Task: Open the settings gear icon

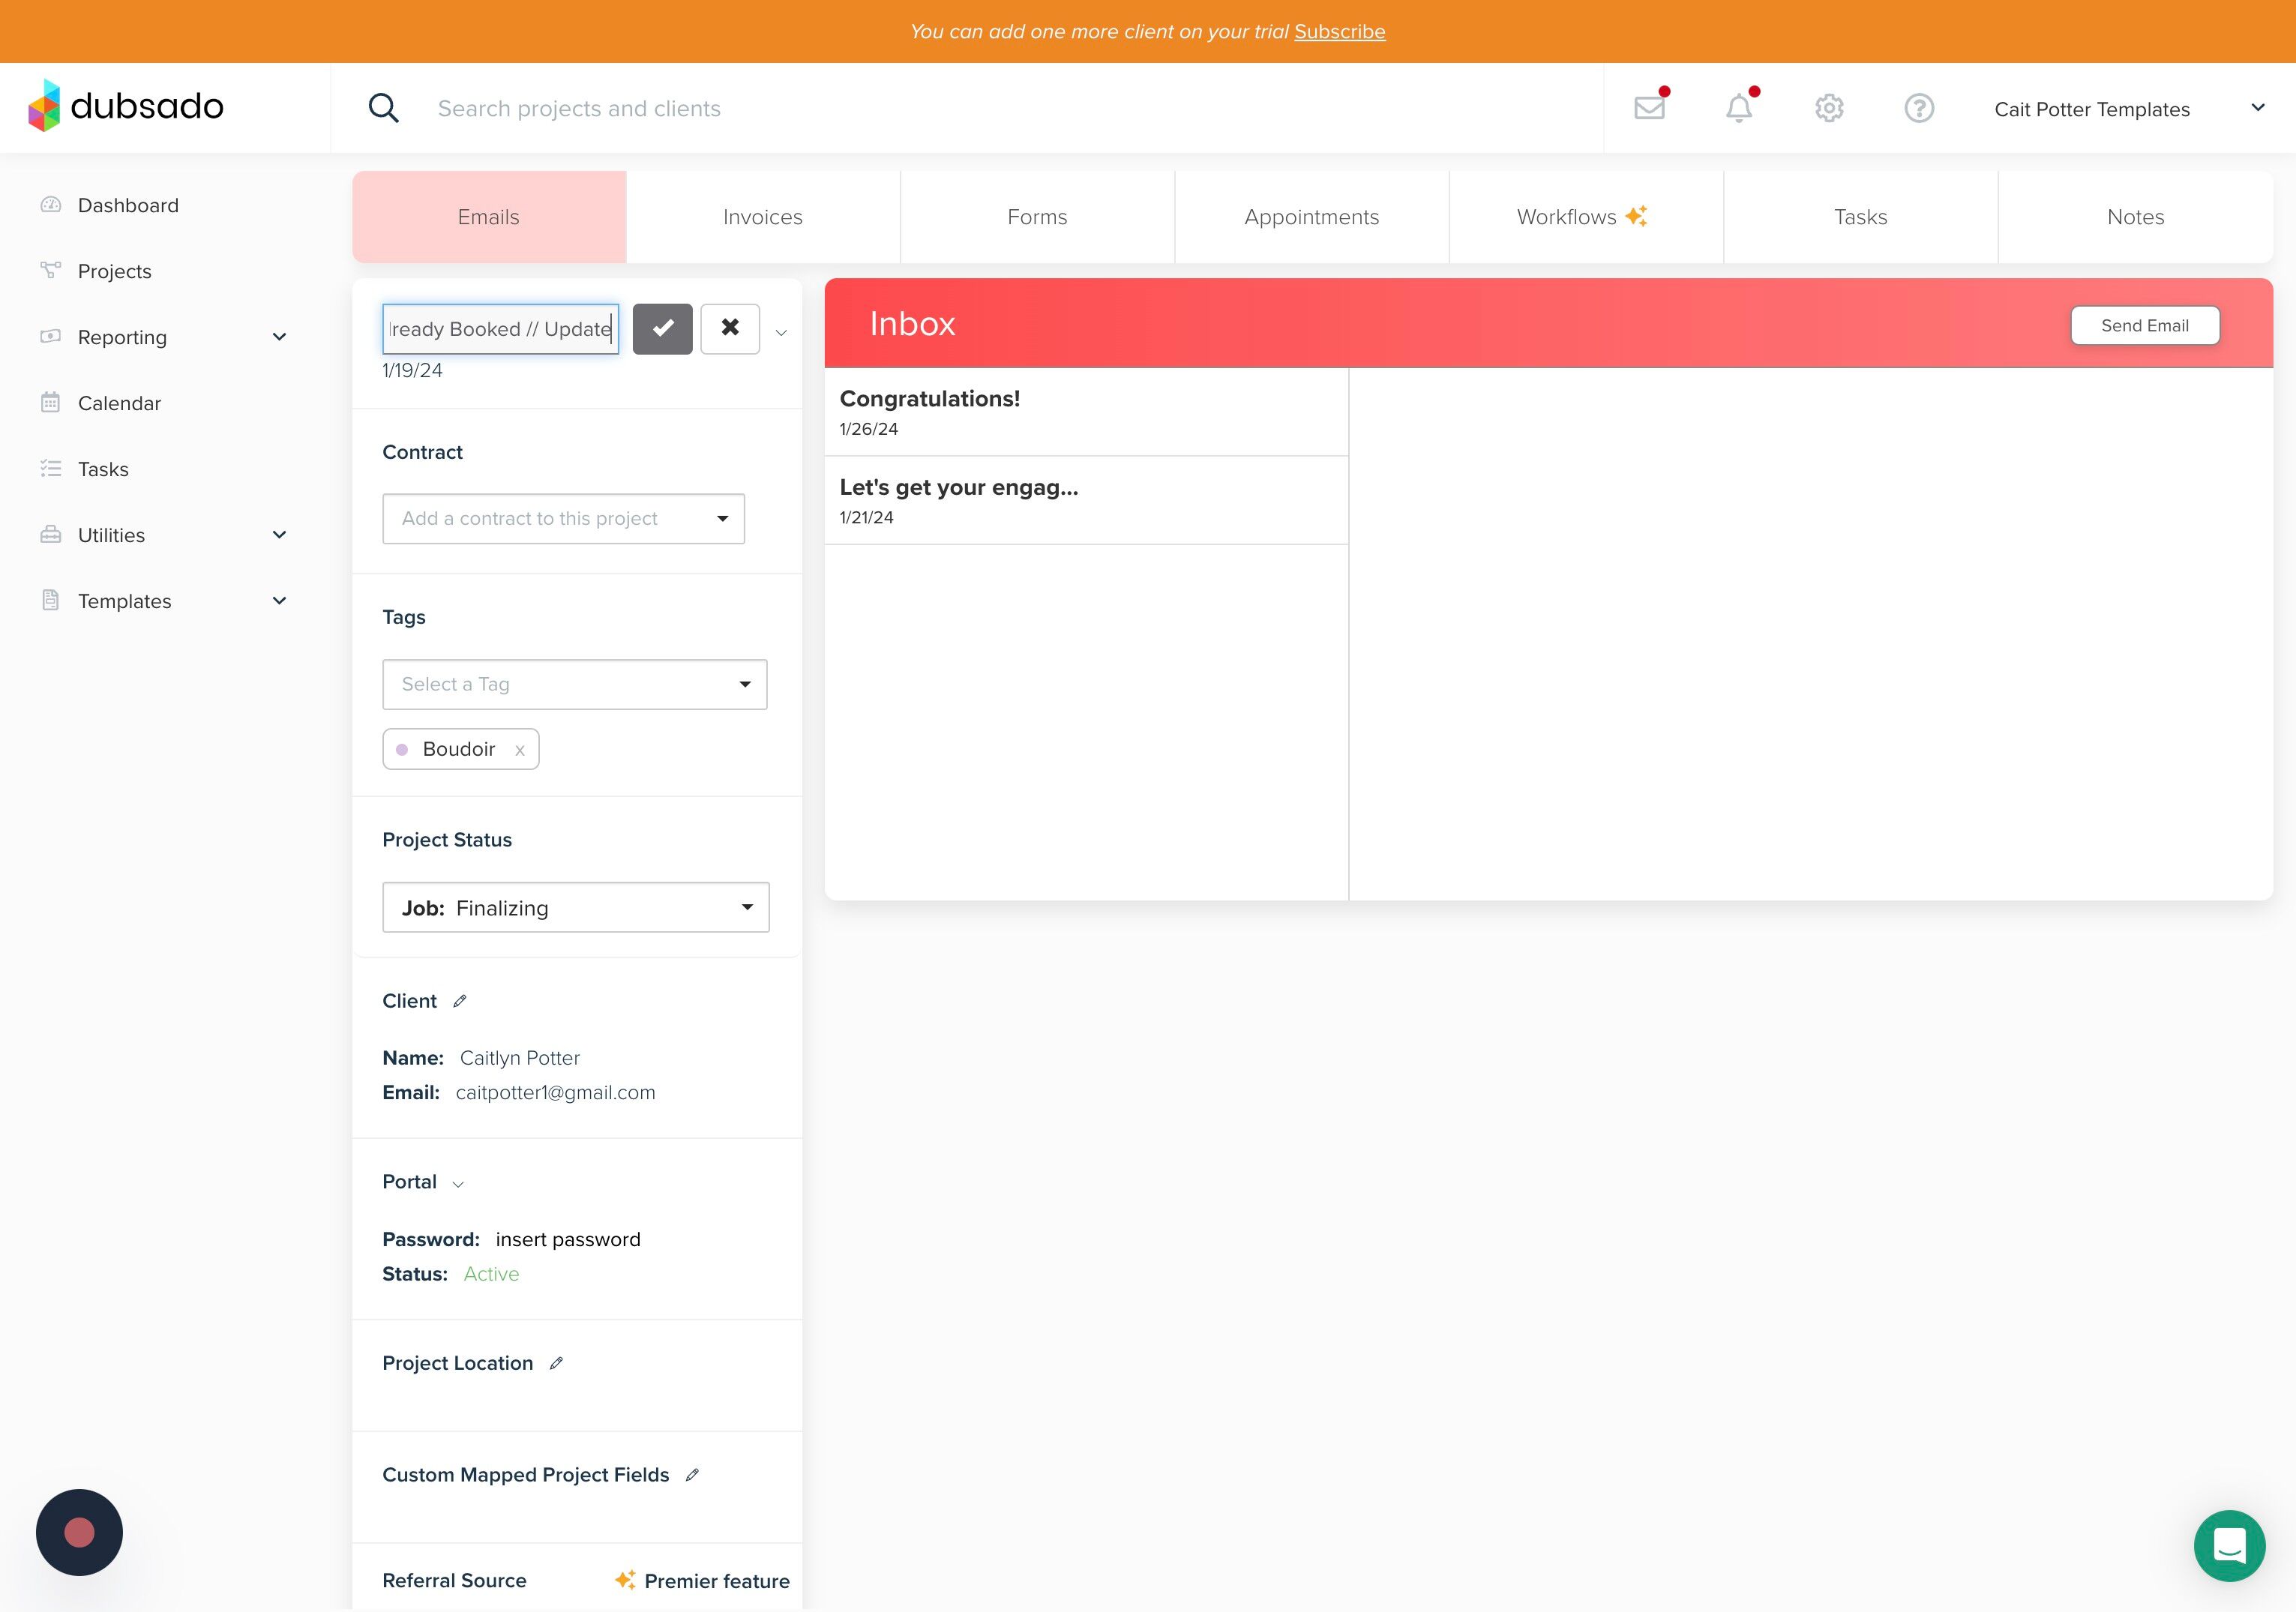Action: tap(1829, 108)
